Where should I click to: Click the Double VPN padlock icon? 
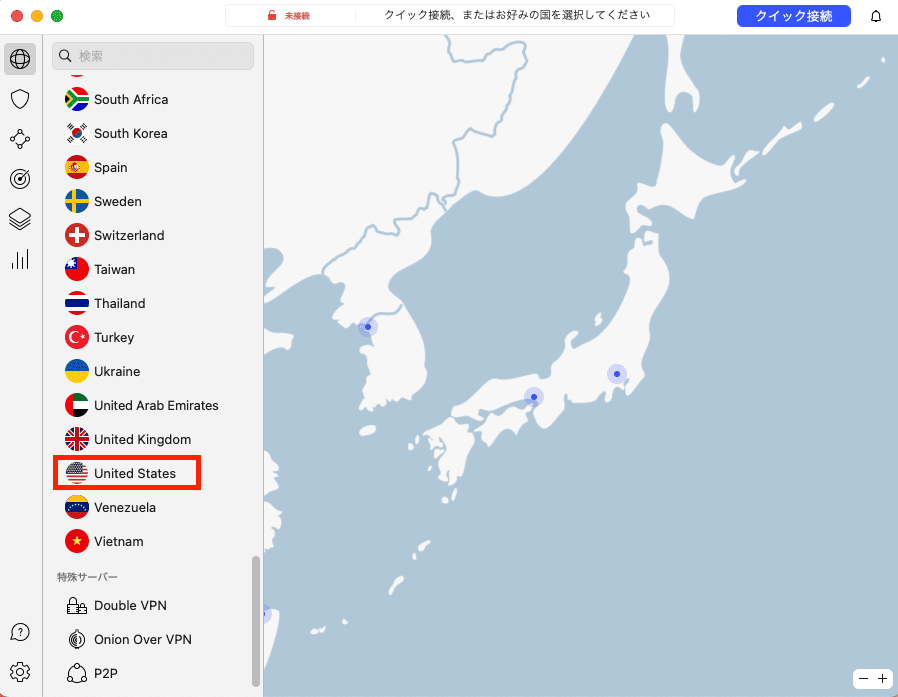[77, 605]
